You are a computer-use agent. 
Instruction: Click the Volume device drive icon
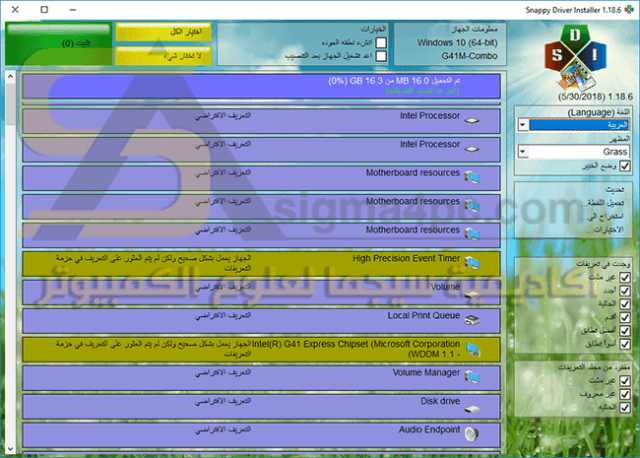point(472,294)
